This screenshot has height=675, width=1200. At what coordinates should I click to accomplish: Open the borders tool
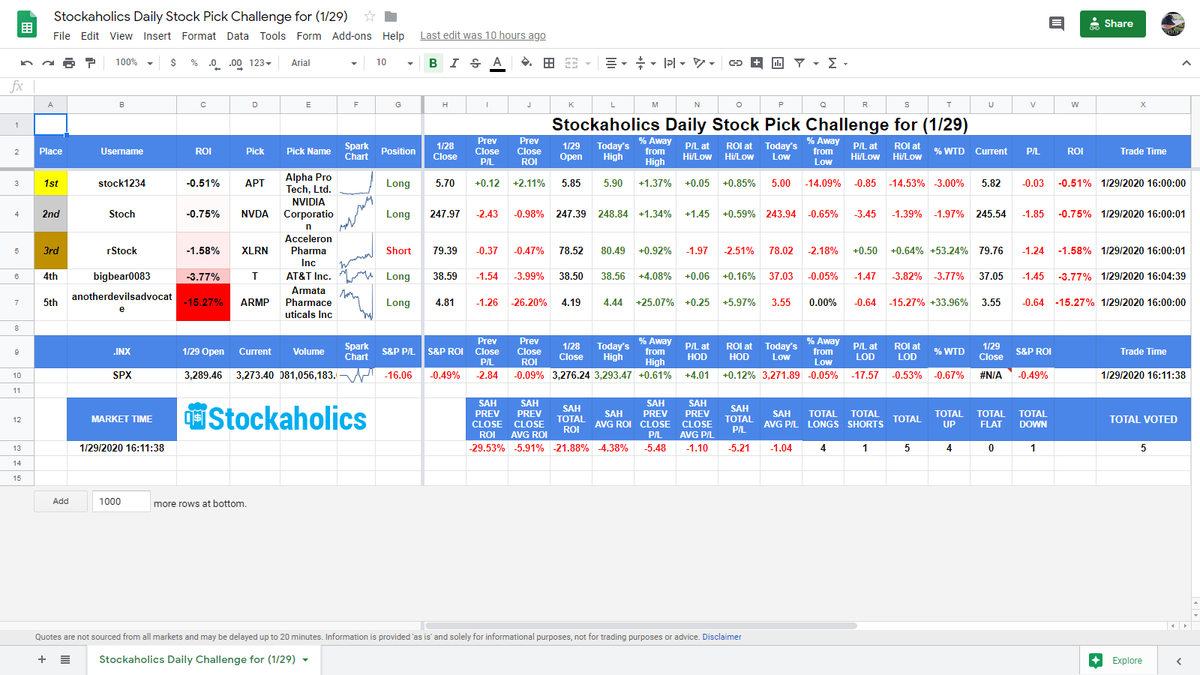pyautogui.click(x=549, y=63)
